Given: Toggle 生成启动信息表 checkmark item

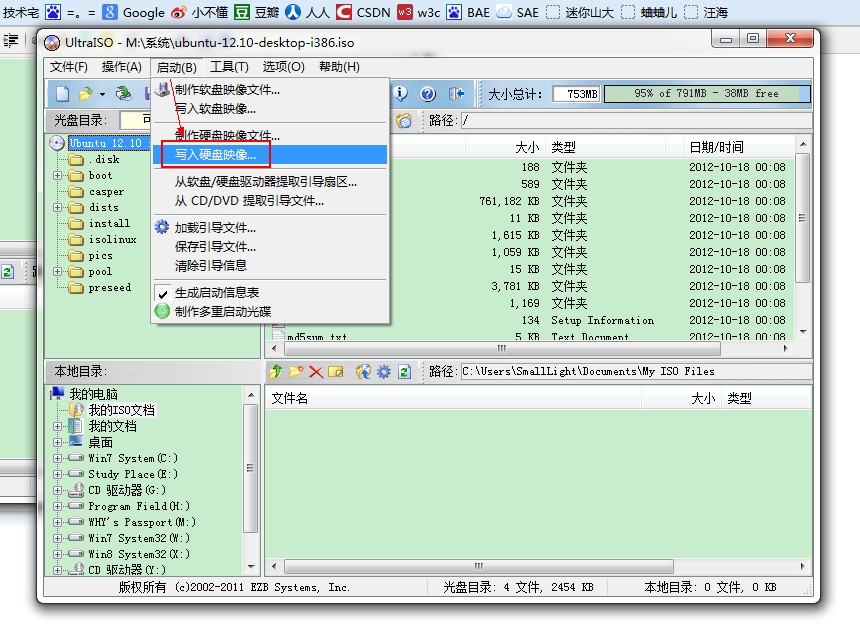Looking at the screenshot, I should (x=216, y=293).
